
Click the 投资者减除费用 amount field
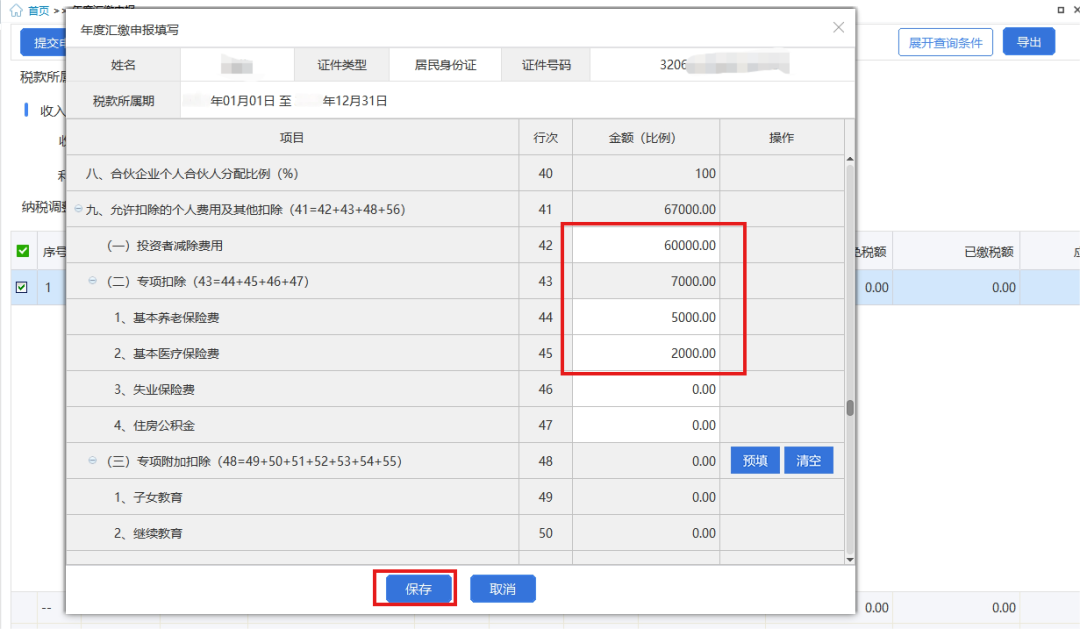coord(642,246)
